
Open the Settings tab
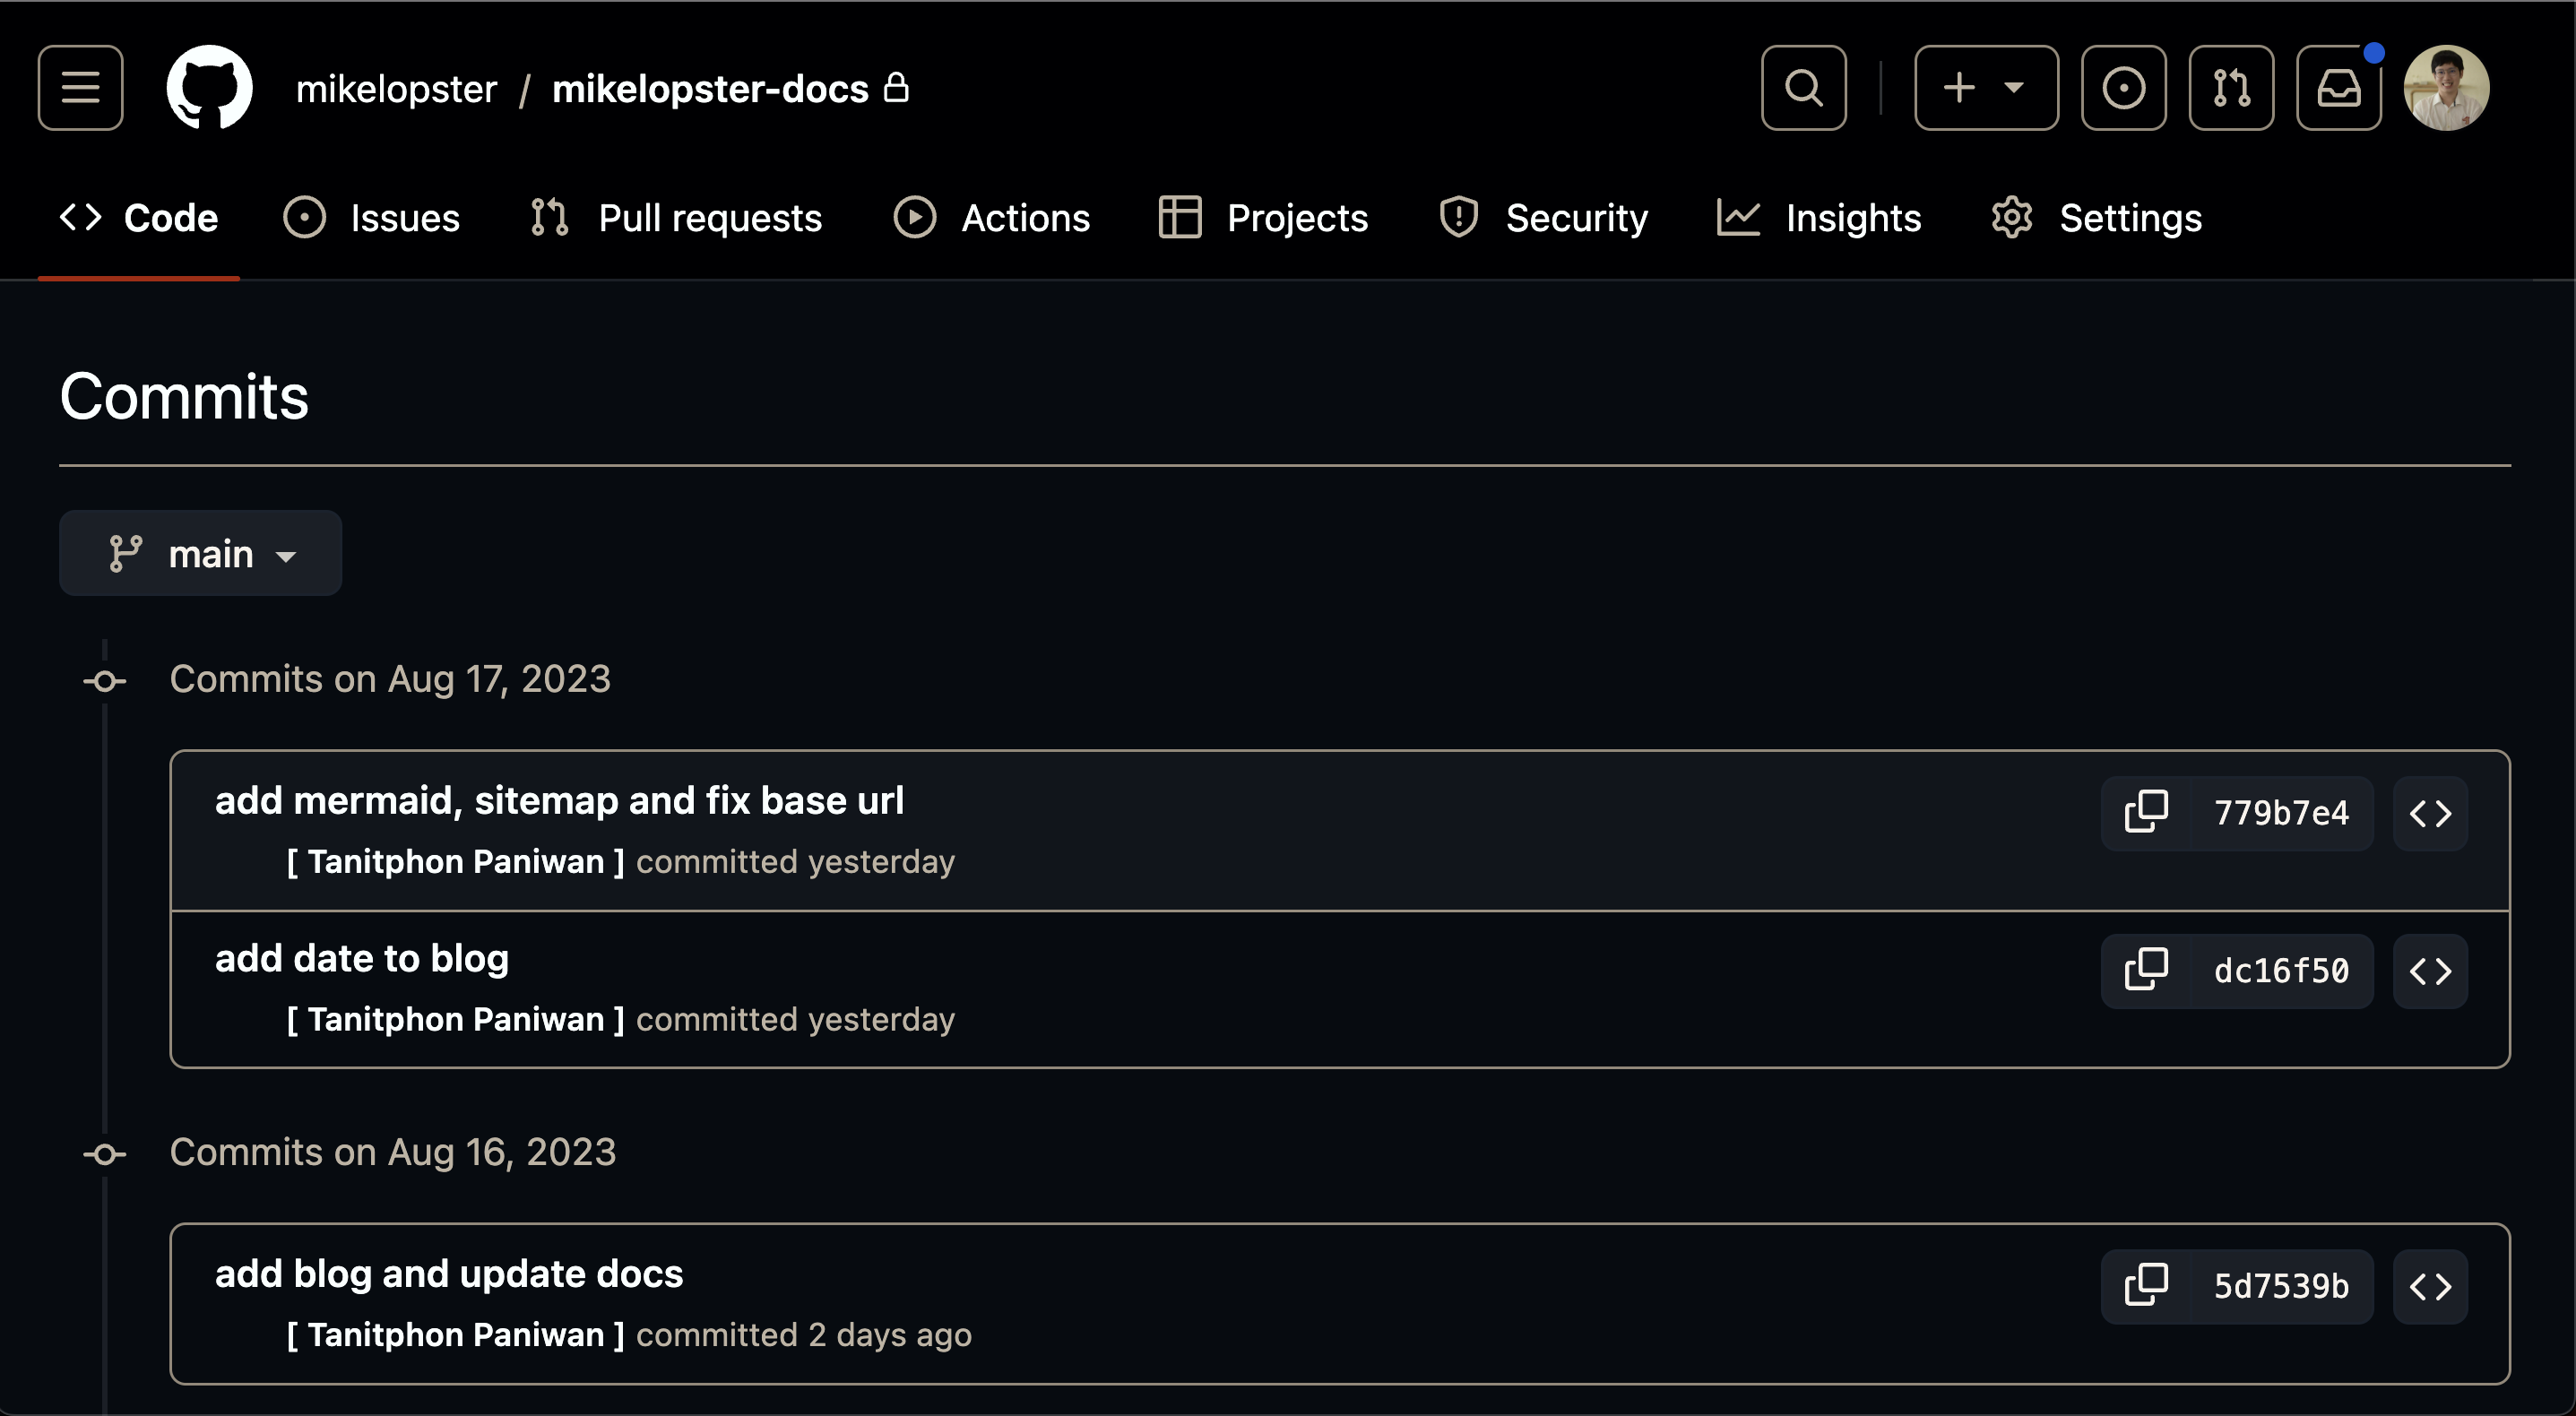tap(2096, 218)
